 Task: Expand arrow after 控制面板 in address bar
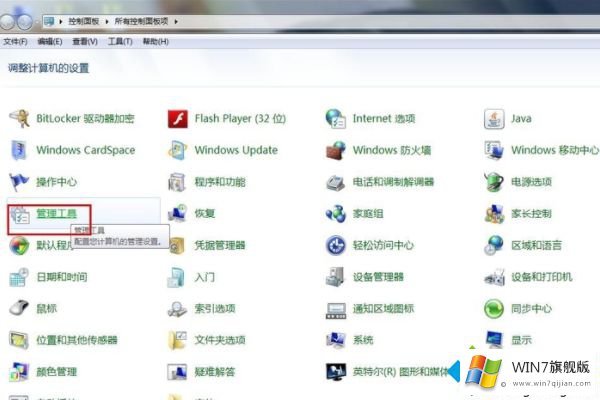pos(107,21)
